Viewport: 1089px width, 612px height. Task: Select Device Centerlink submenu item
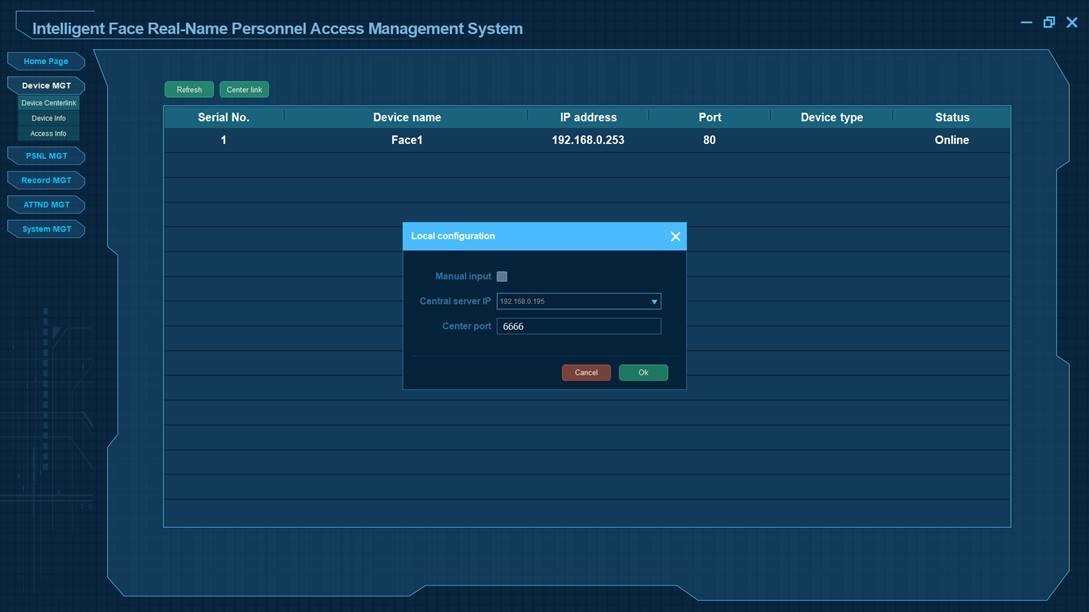48,103
